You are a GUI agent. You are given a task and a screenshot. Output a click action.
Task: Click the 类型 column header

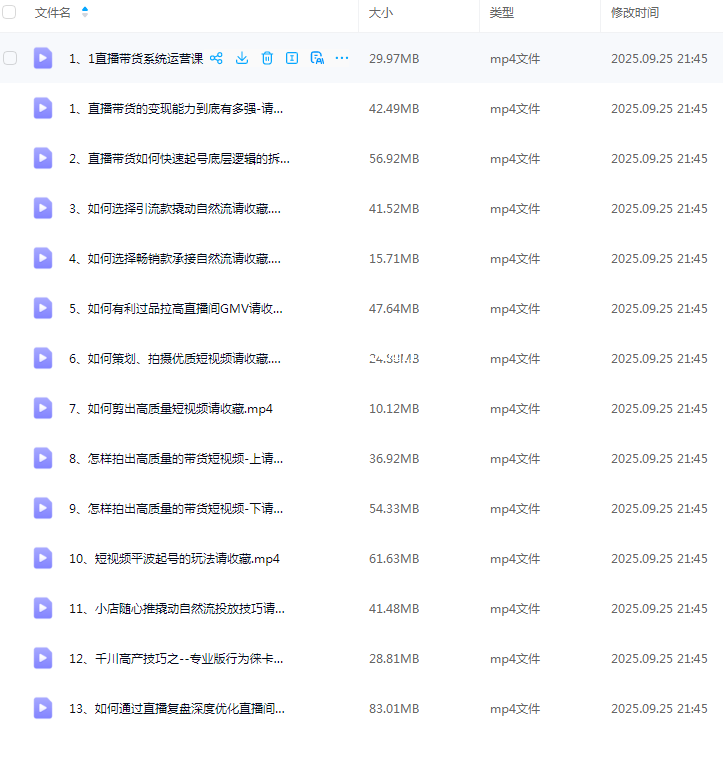coord(501,13)
